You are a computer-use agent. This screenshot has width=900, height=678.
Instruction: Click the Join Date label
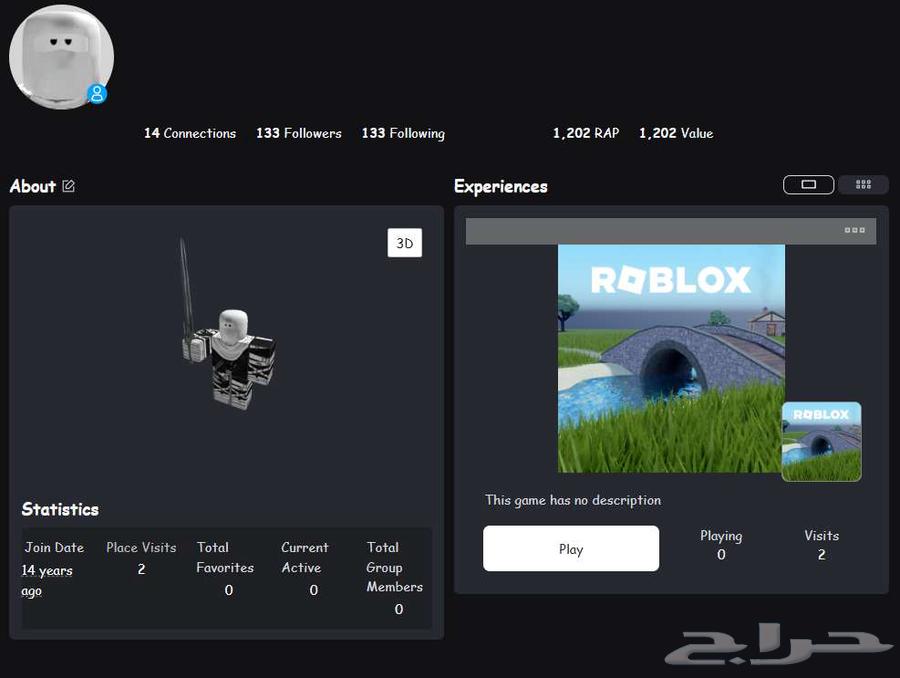pos(54,548)
